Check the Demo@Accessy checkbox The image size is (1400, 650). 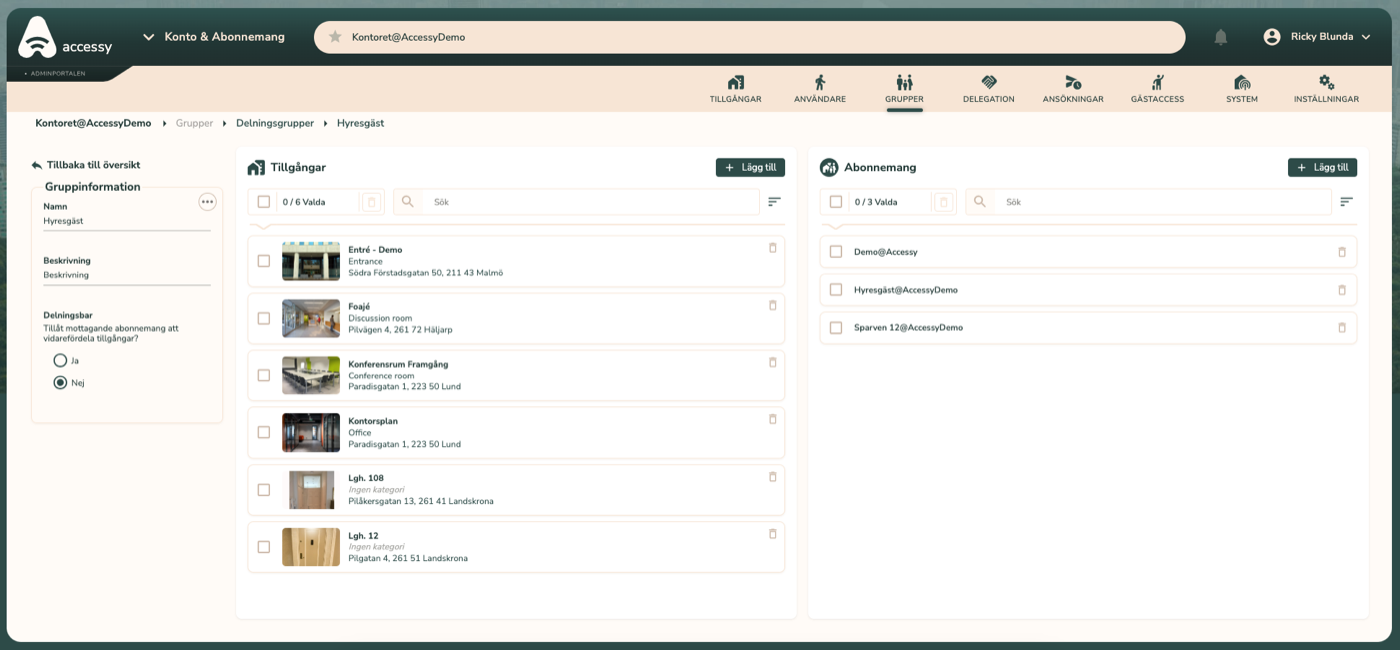pyautogui.click(x=836, y=252)
